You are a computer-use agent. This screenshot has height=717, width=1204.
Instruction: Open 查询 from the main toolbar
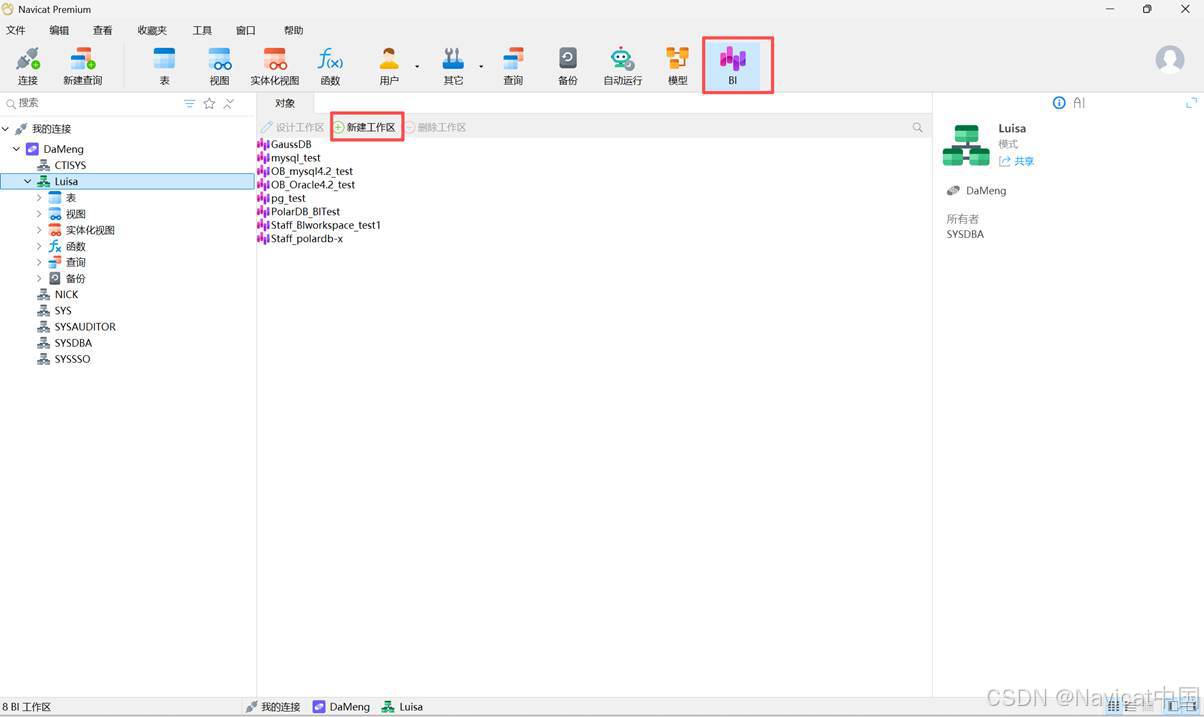[x=513, y=66]
